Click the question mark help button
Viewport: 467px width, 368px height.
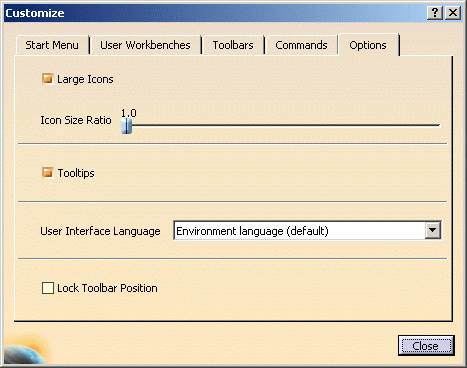[435, 13]
